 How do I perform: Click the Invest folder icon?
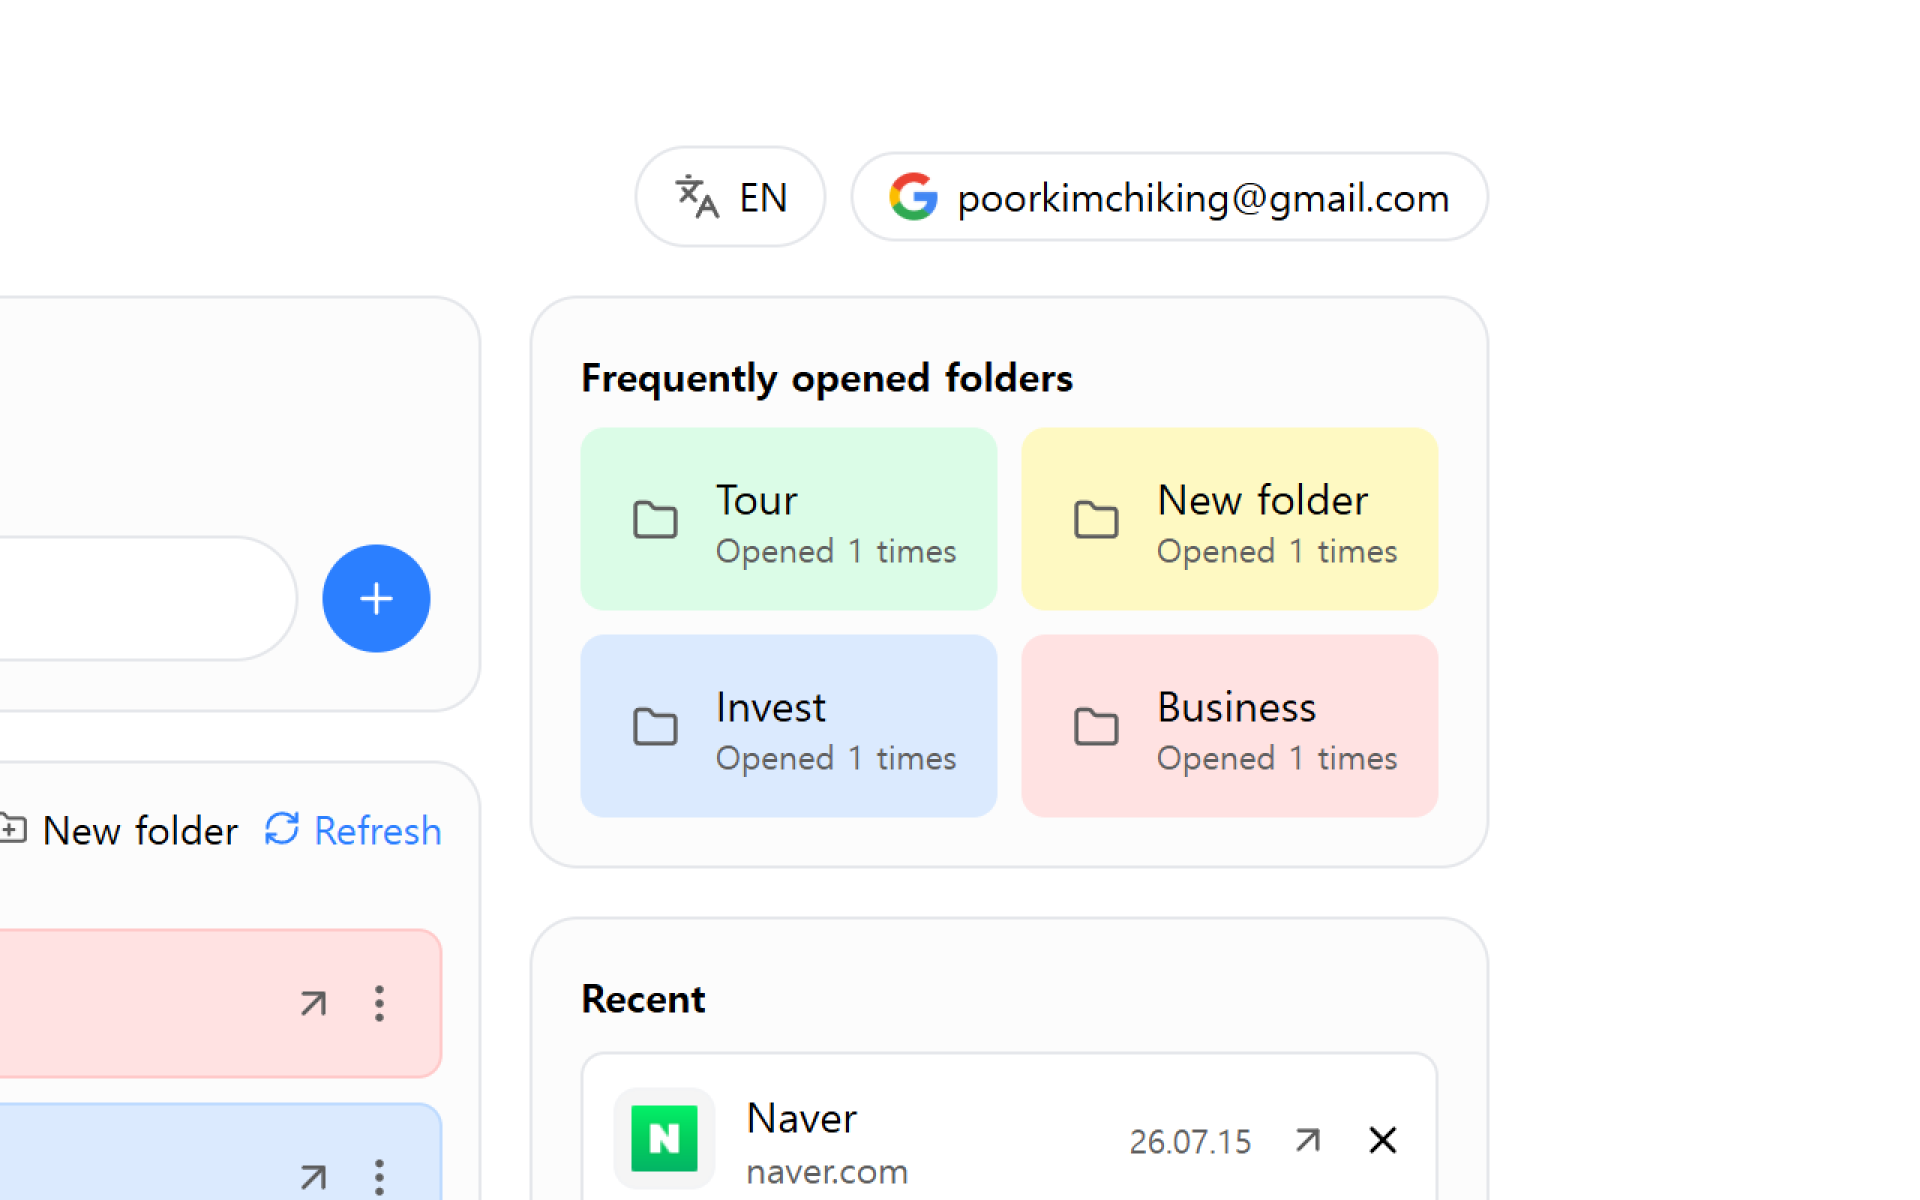[655, 727]
